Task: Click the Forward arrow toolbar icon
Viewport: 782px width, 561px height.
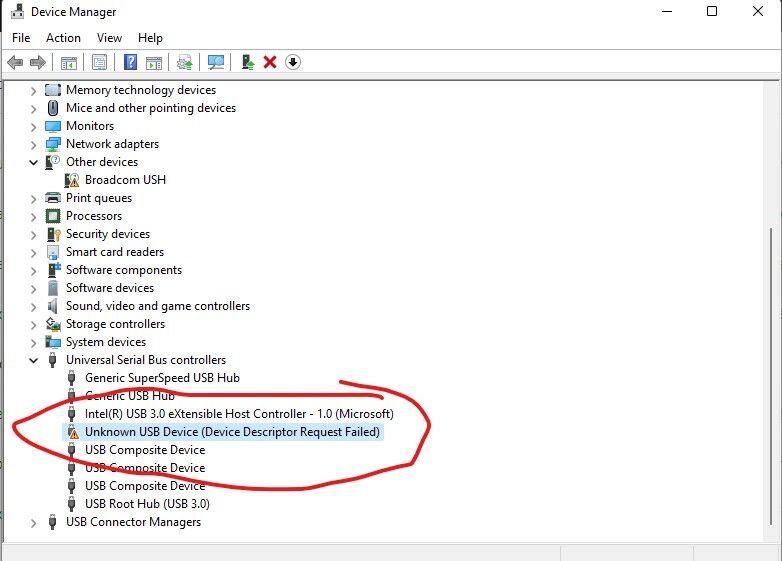Action: (x=38, y=62)
